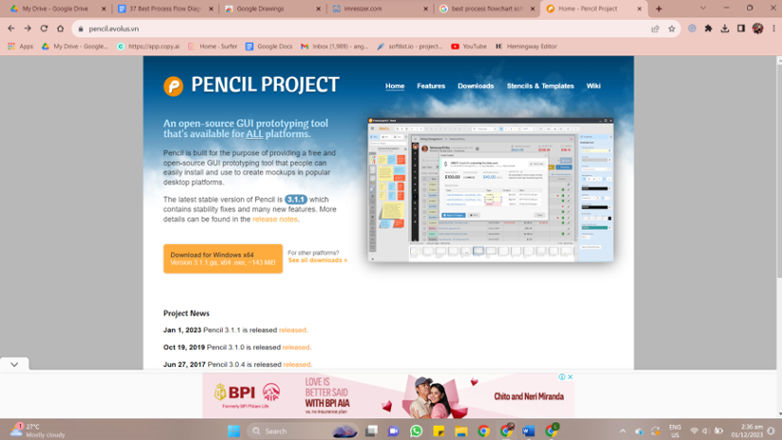The height and width of the screenshot is (440, 782).
Task: Follow the See all downloads link
Action: click(318, 260)
